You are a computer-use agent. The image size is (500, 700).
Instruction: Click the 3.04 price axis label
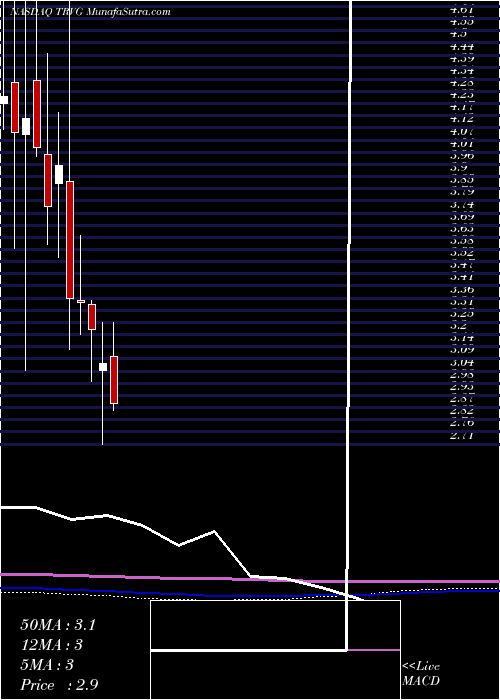point(462,362)
